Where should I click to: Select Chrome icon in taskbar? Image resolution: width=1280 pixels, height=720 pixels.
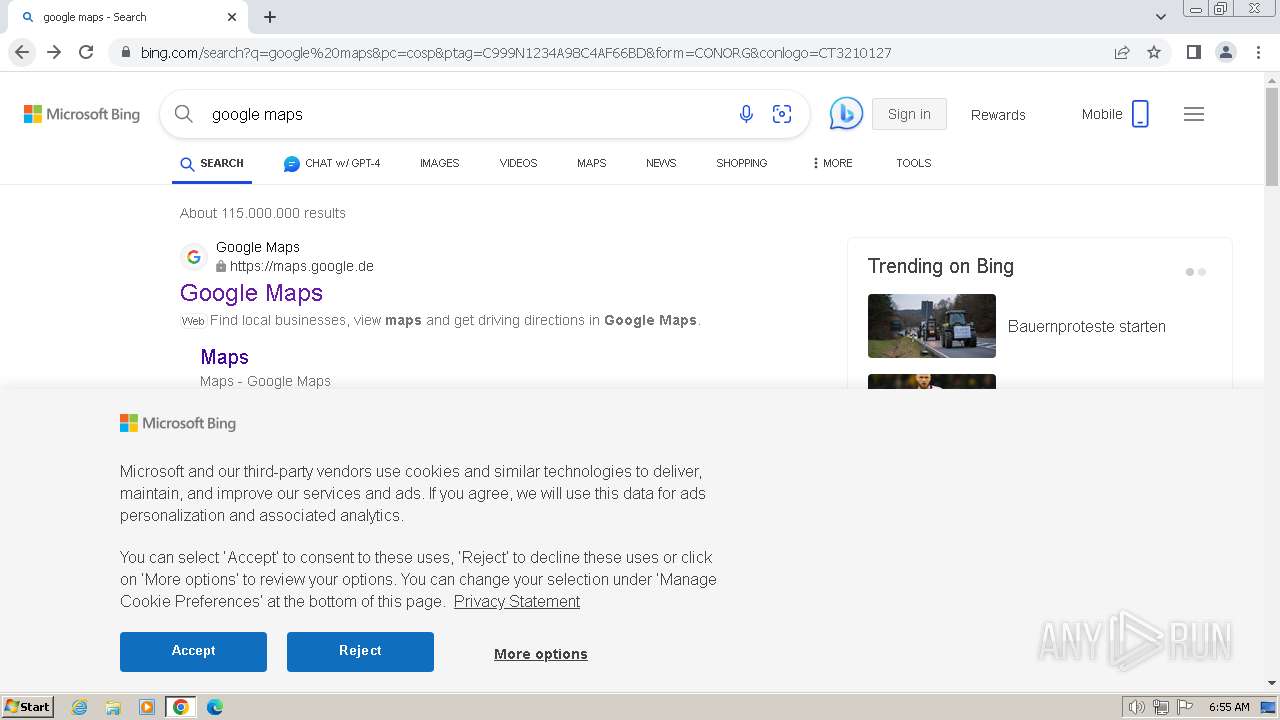tap(181, 707)
